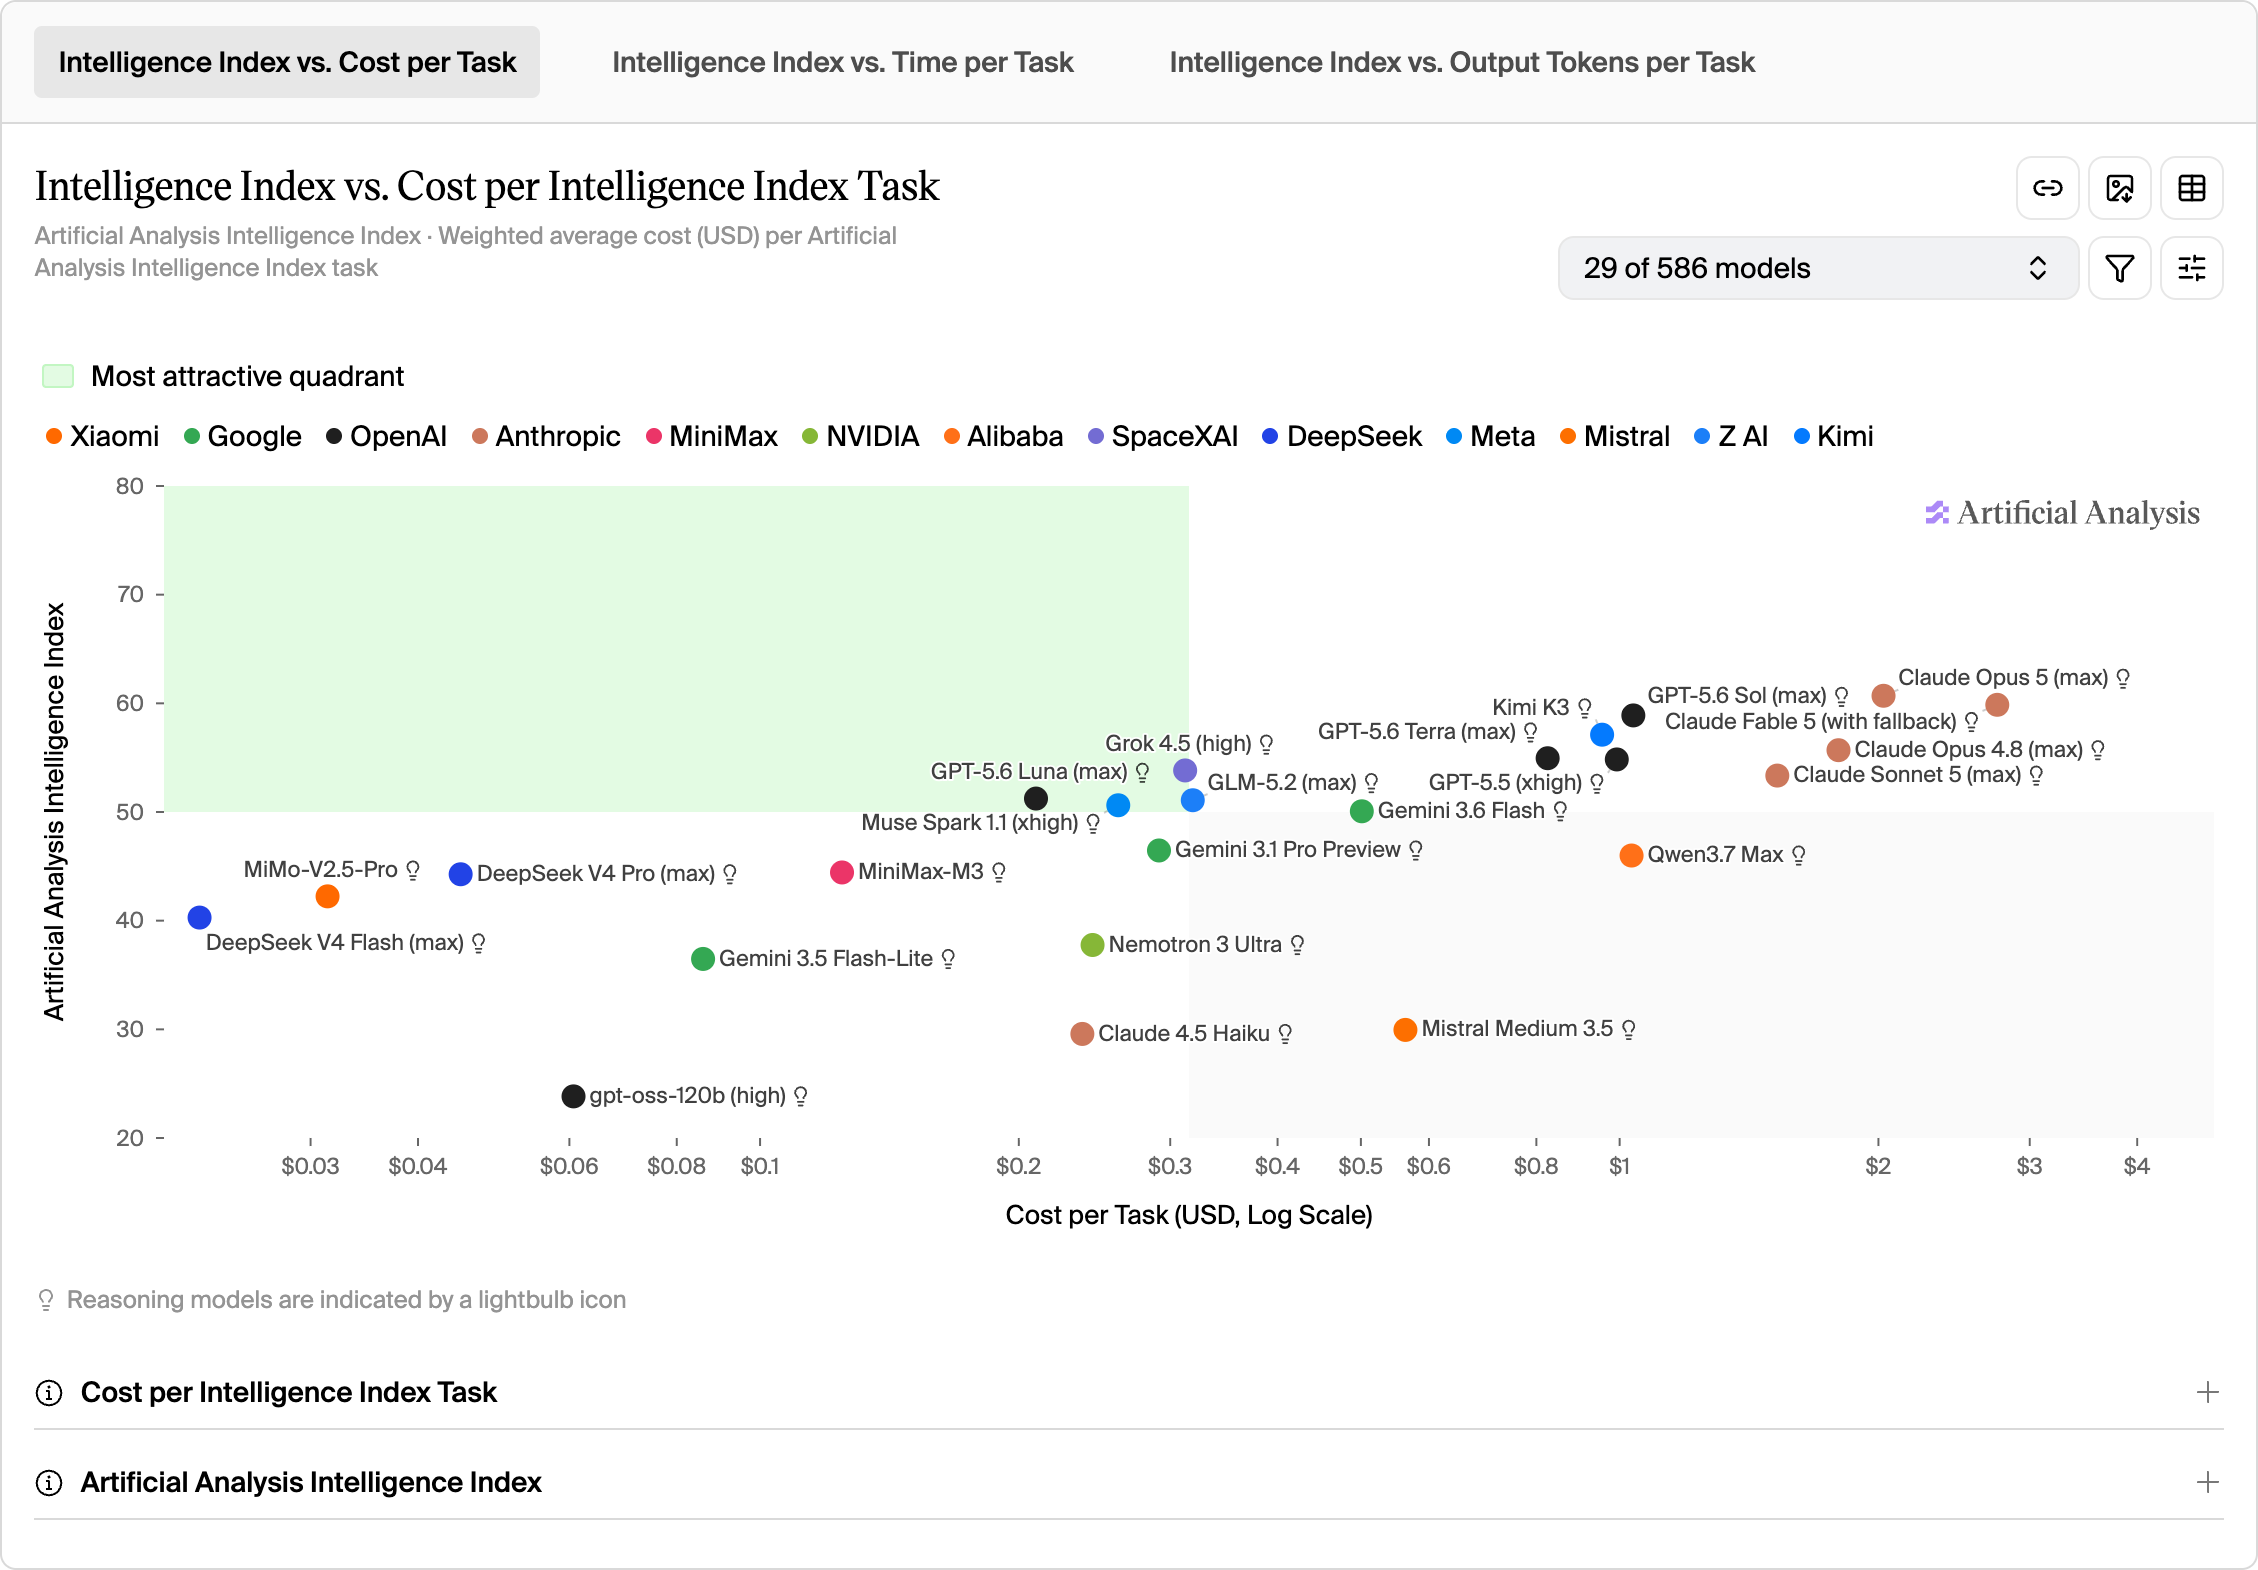Select the gpt-oss-120b (high) data point
2258x1570 pixels.
[573, 1096]
